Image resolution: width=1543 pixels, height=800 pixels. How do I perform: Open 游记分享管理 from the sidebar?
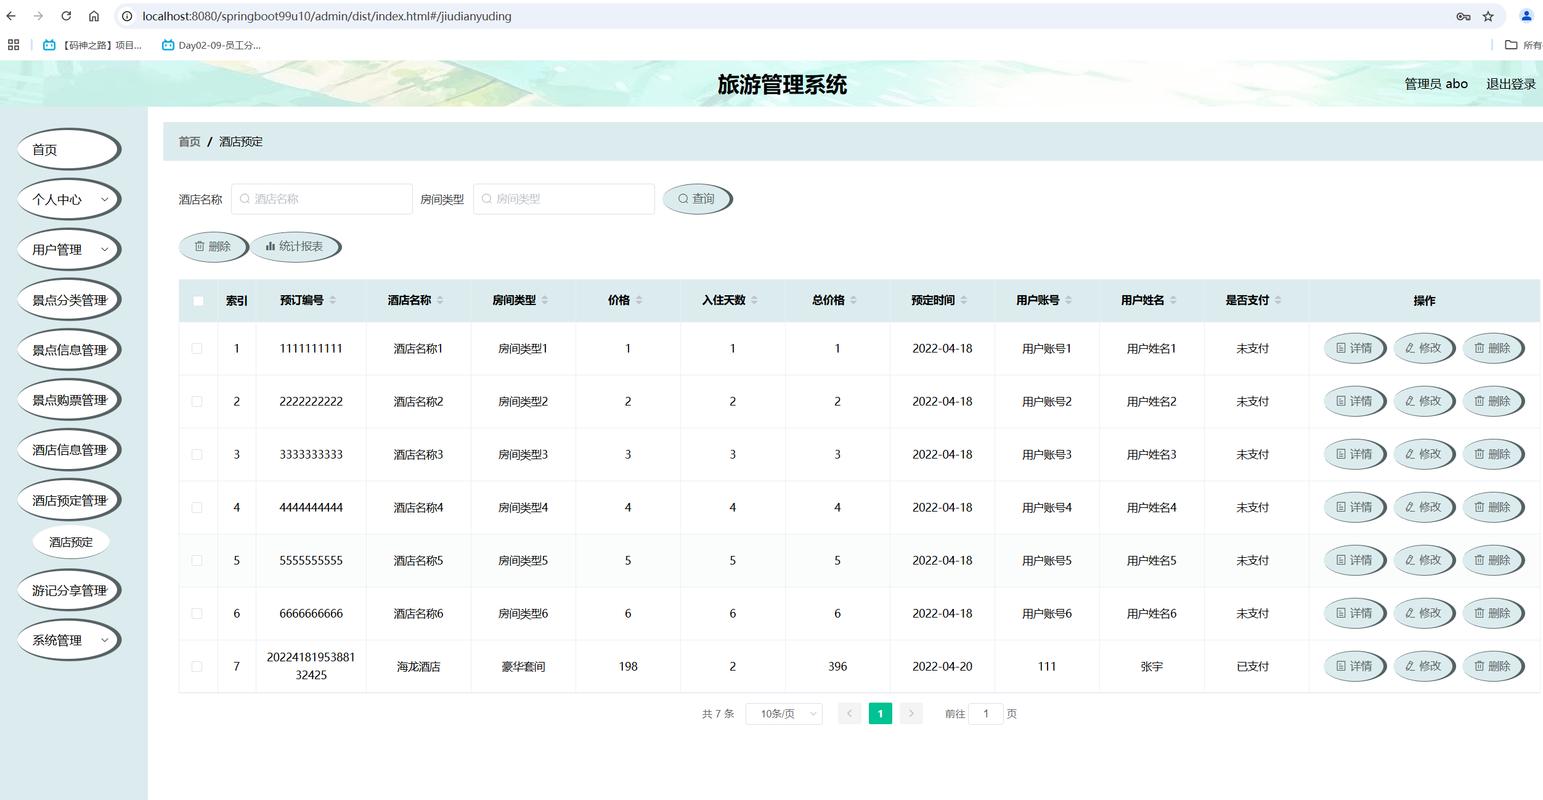(68, 589)
